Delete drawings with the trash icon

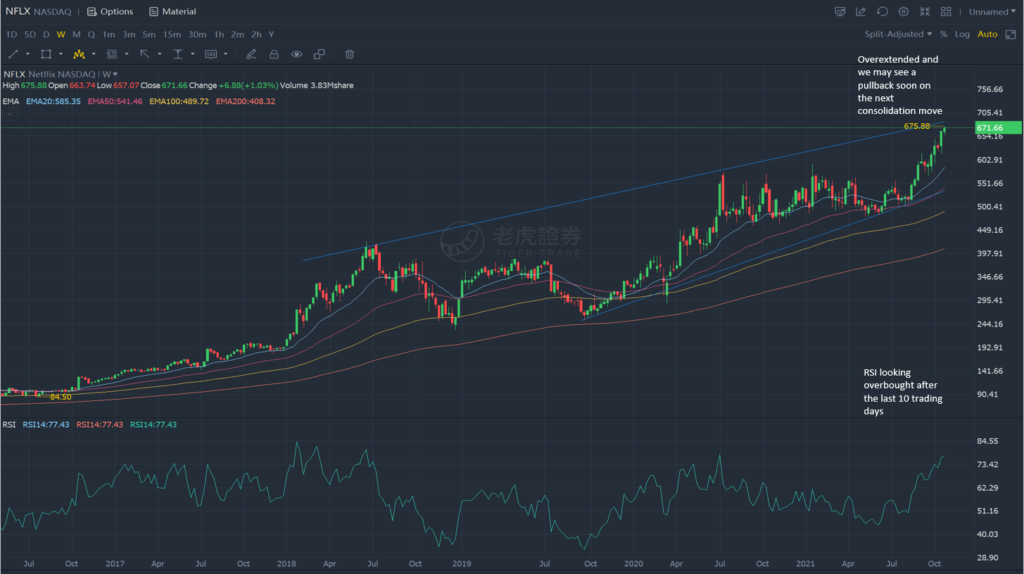pos(349,54)
